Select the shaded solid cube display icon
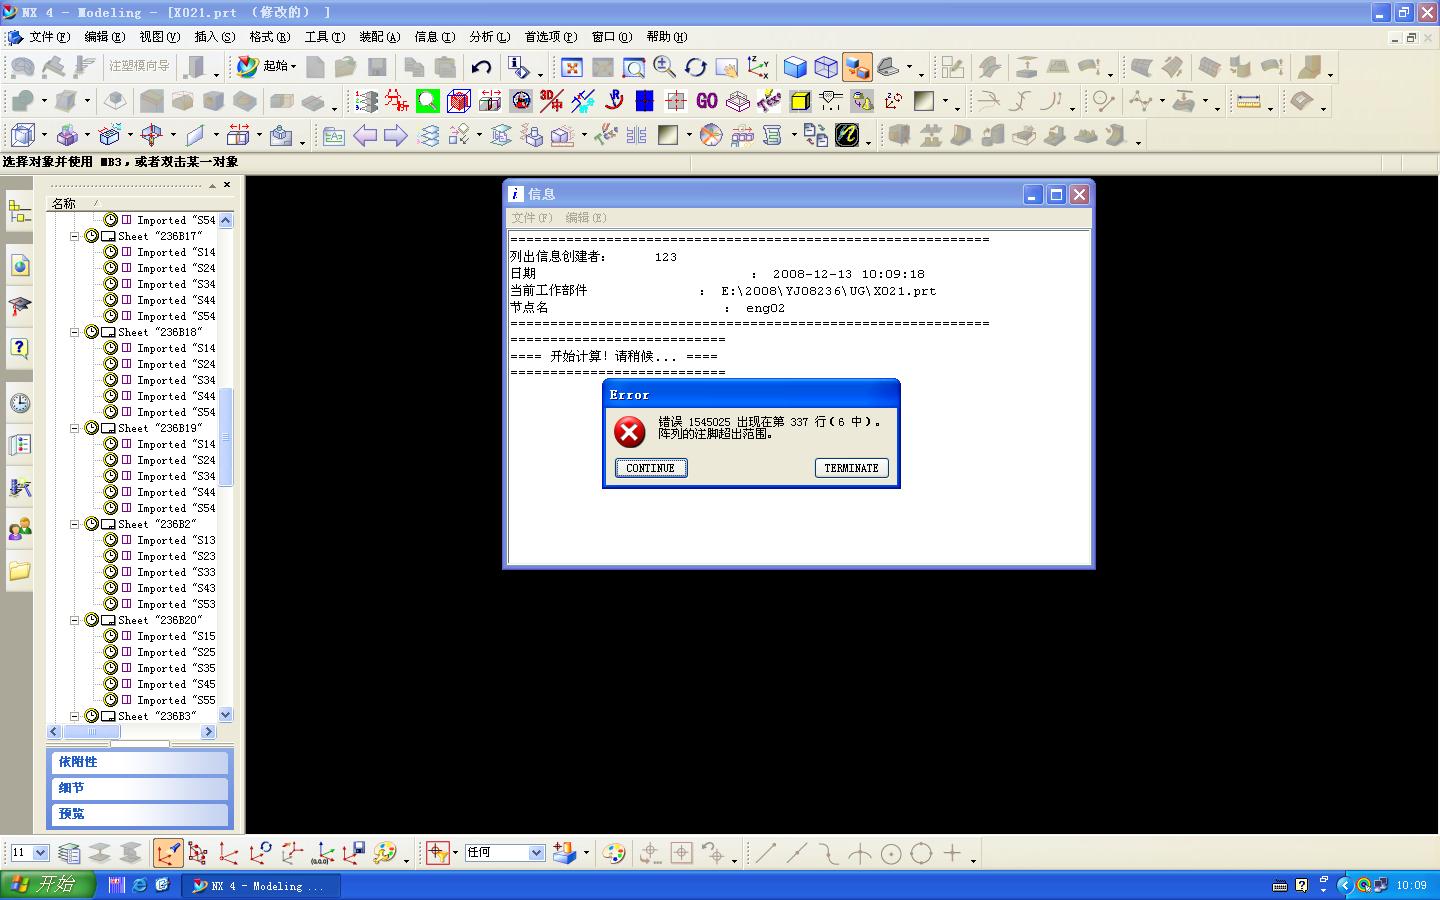Screen dimensions: 1440x900 pyautogui.click(x=795, y=67)
